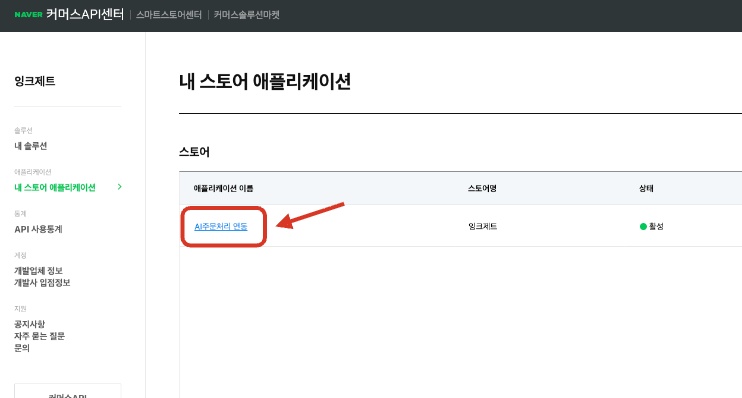Viewport: 742px width, 398px height.
Task: Open 개발업체 정보 in sidebar
Action: (38, 271)
